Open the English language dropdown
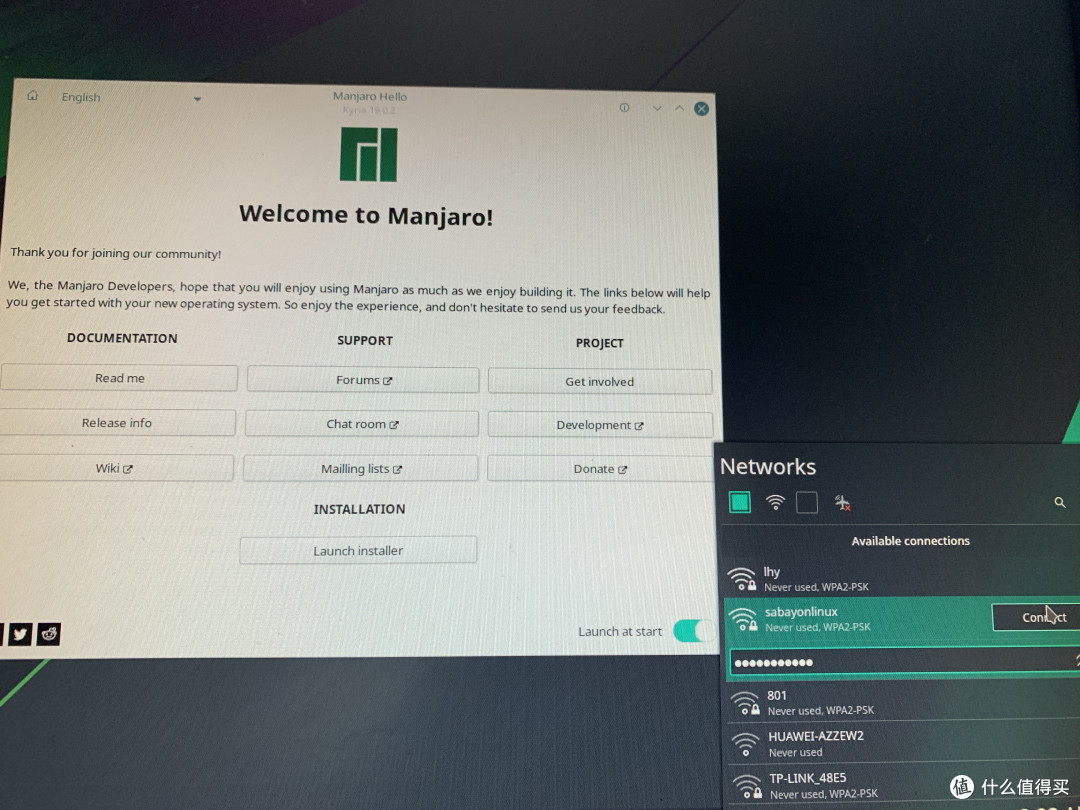This screenshot has width=1080, height=810. [x=131, y=98]
